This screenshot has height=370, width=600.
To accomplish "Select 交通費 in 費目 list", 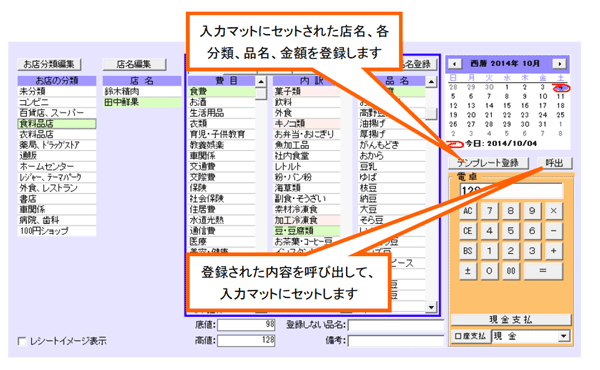I will (222, 166).
